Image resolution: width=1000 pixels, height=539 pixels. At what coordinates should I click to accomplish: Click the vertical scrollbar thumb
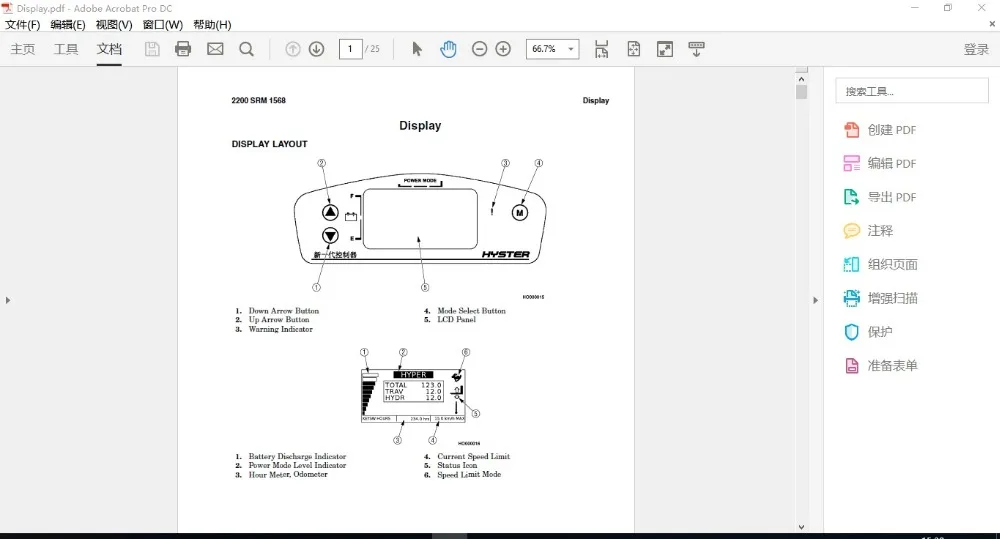point(802,92)
